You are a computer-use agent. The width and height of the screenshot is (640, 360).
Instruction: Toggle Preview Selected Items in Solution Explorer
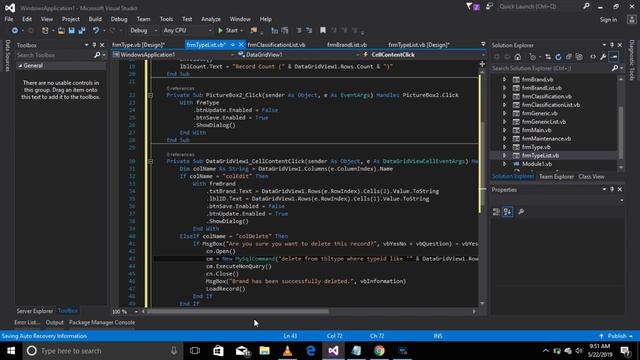[x=614, y=57]
